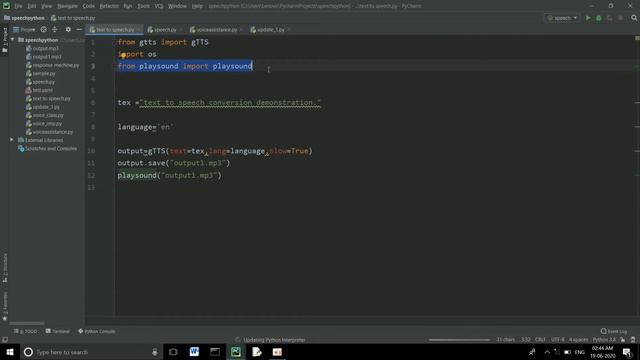The width and height of the screenshot is (640, 360).
Task: Select Scratches and Consoles in the tree
Action: [47, 149]
